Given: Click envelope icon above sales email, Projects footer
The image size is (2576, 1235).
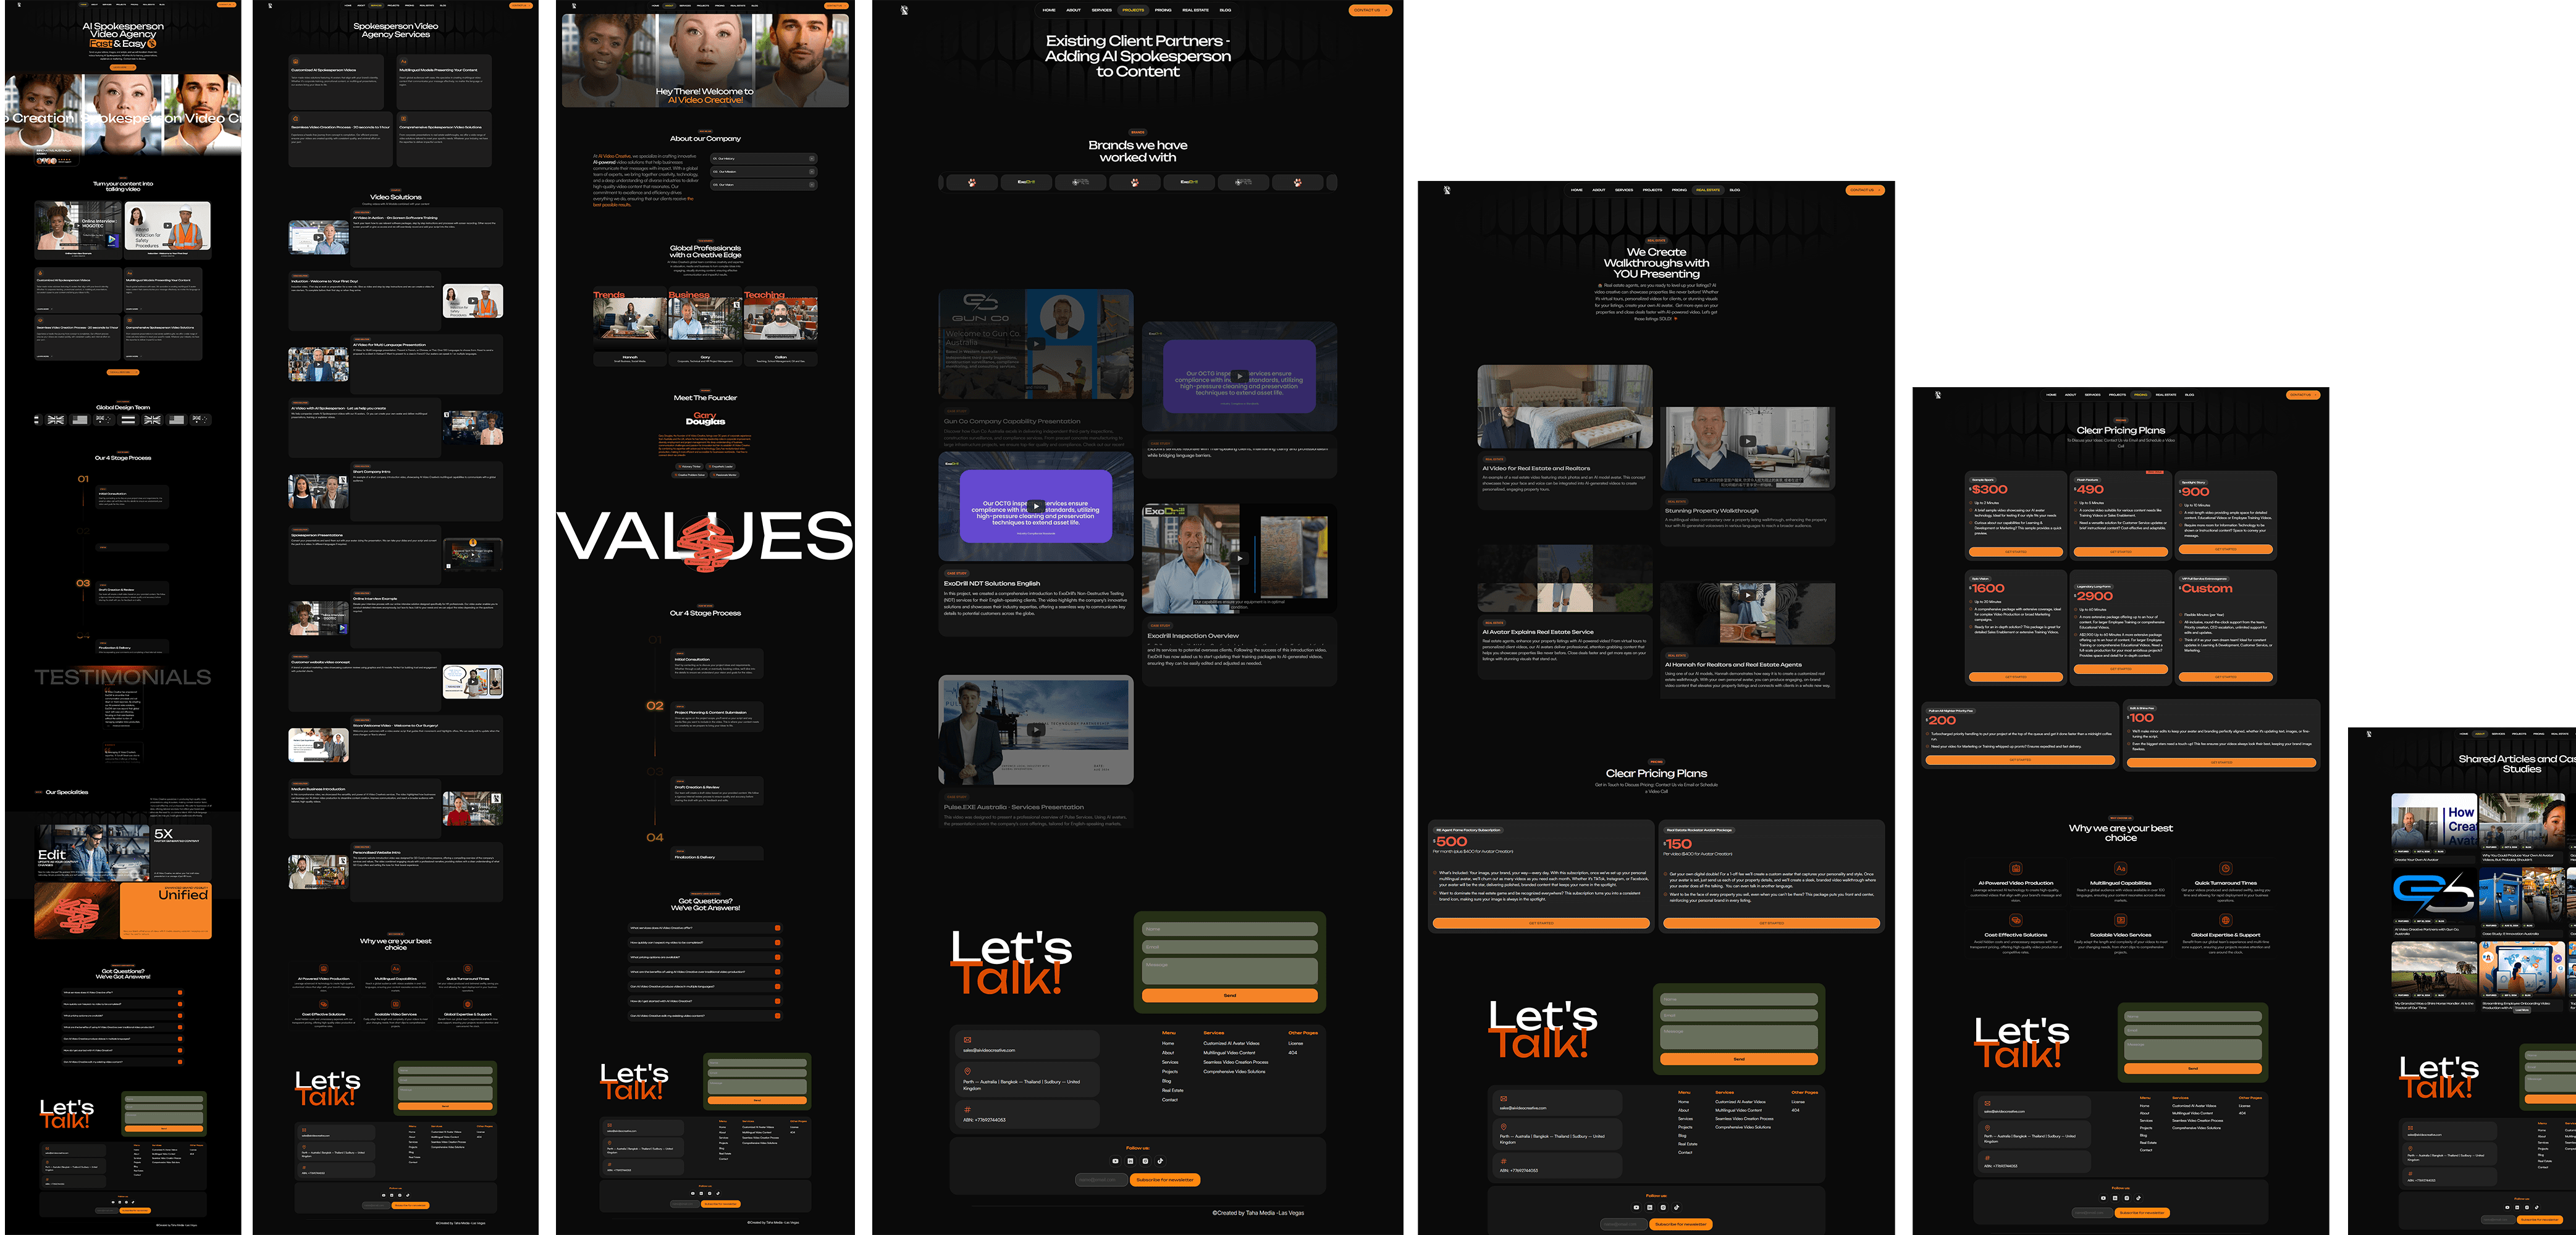Looking at the screenshot, I should [x=967, y=1040].
